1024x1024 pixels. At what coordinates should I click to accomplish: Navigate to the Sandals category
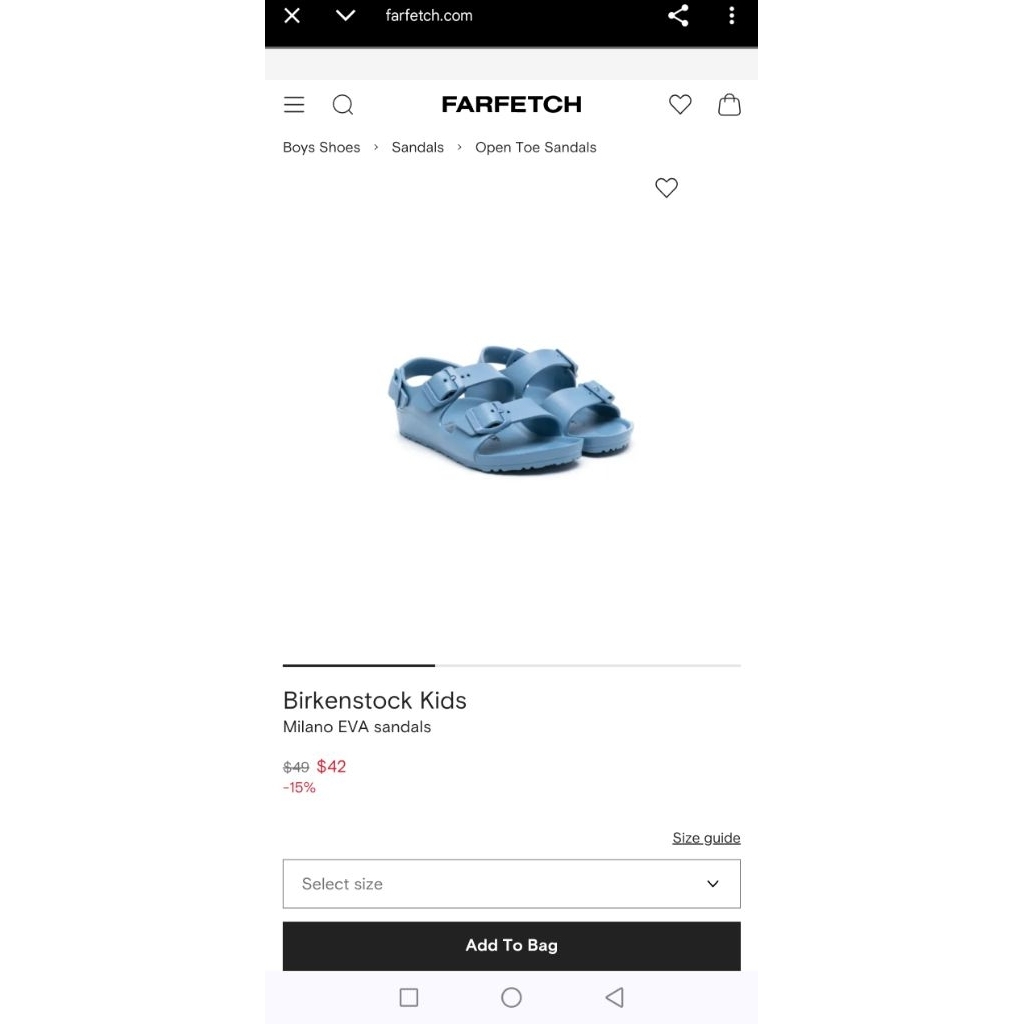coord(417,147)
